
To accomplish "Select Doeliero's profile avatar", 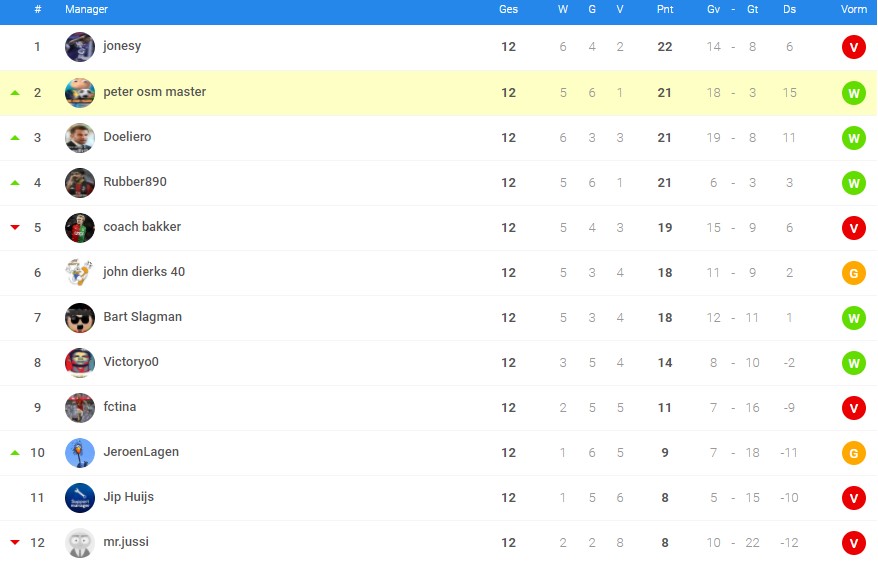I will click(80, 138).
